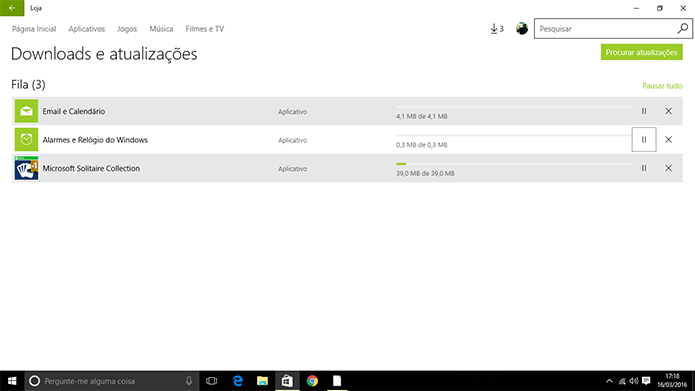The width and height of the screenshot is (695, 391).
Task: Go back with the green arrow
Action: coord(12,8)
